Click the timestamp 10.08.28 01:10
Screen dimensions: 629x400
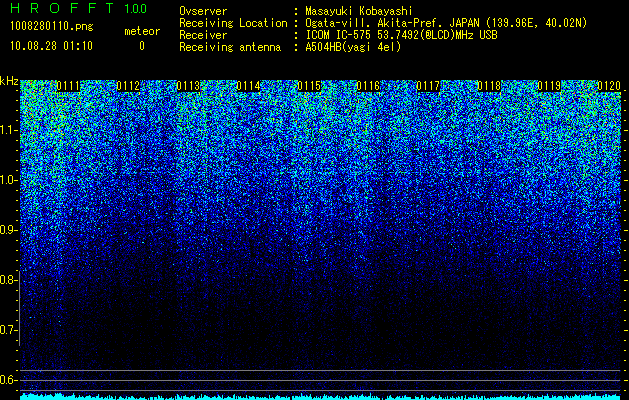(x=51, y=46)
